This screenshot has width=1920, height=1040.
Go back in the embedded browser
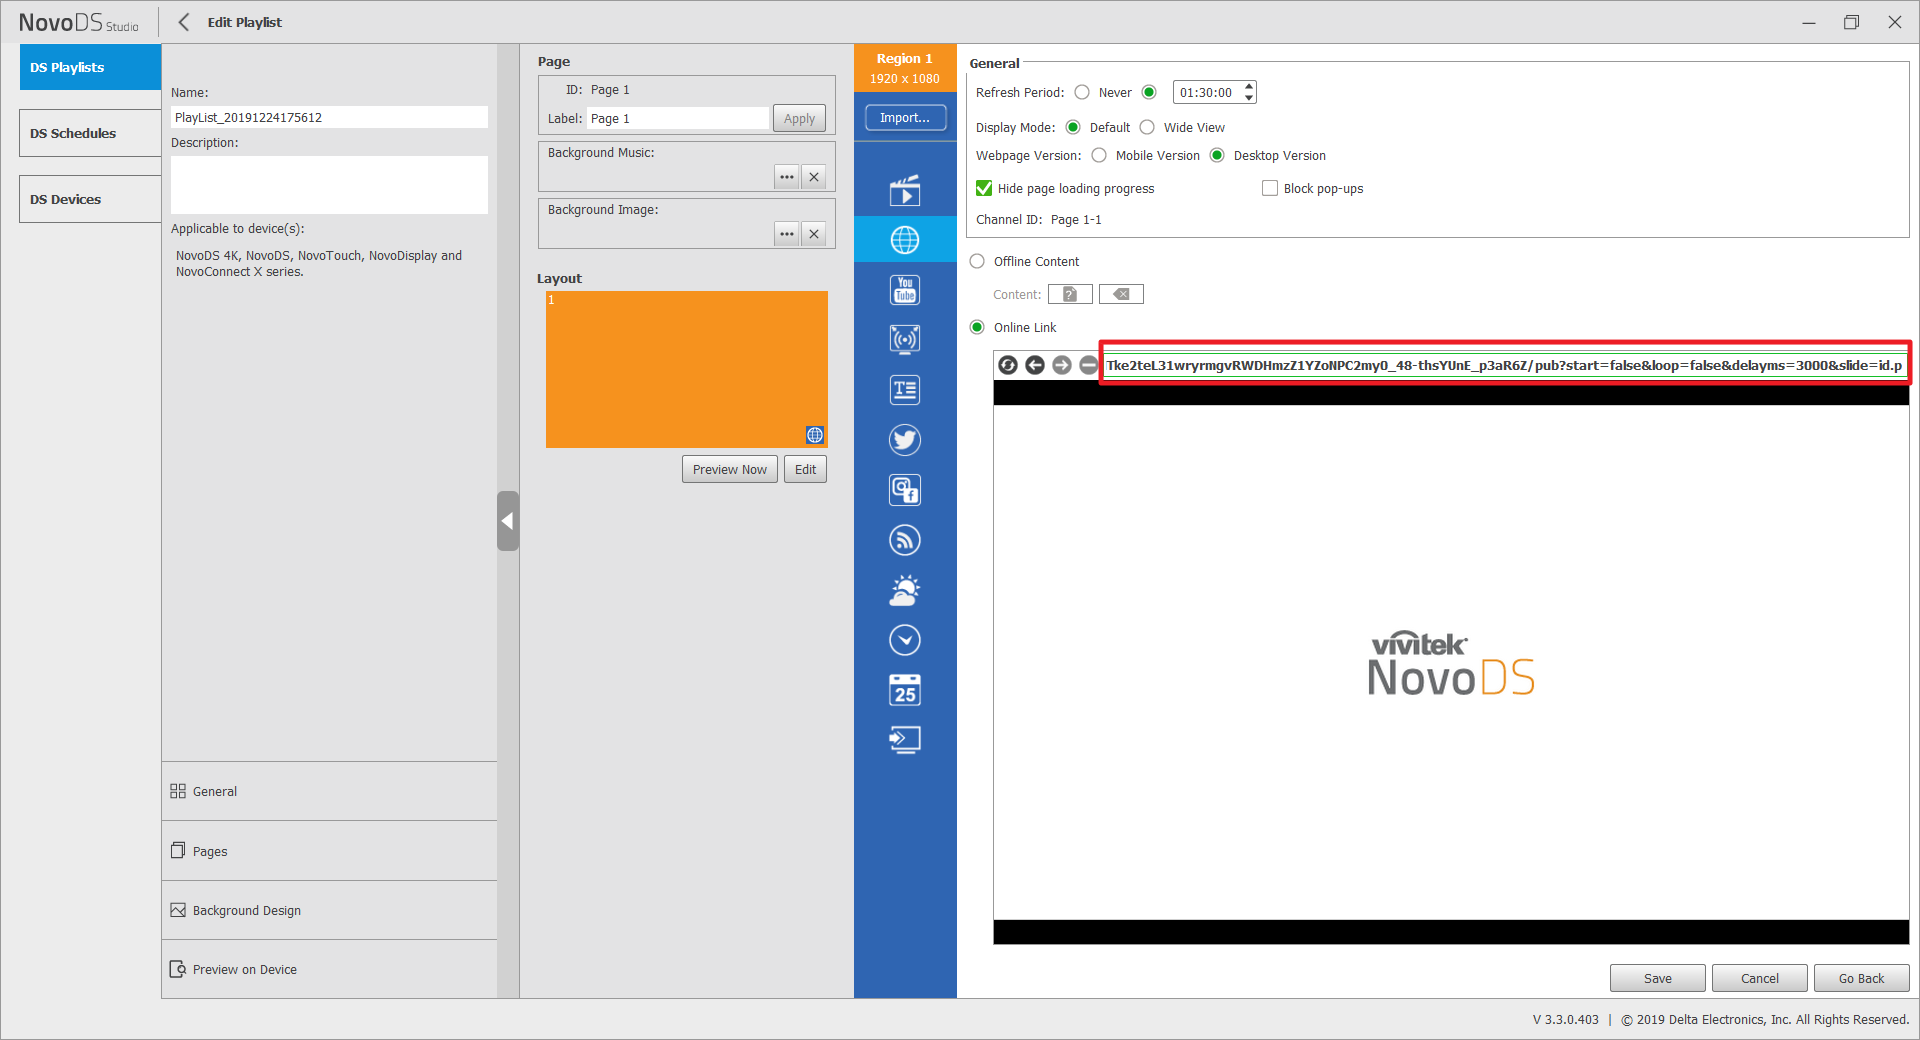(1035, 365)
